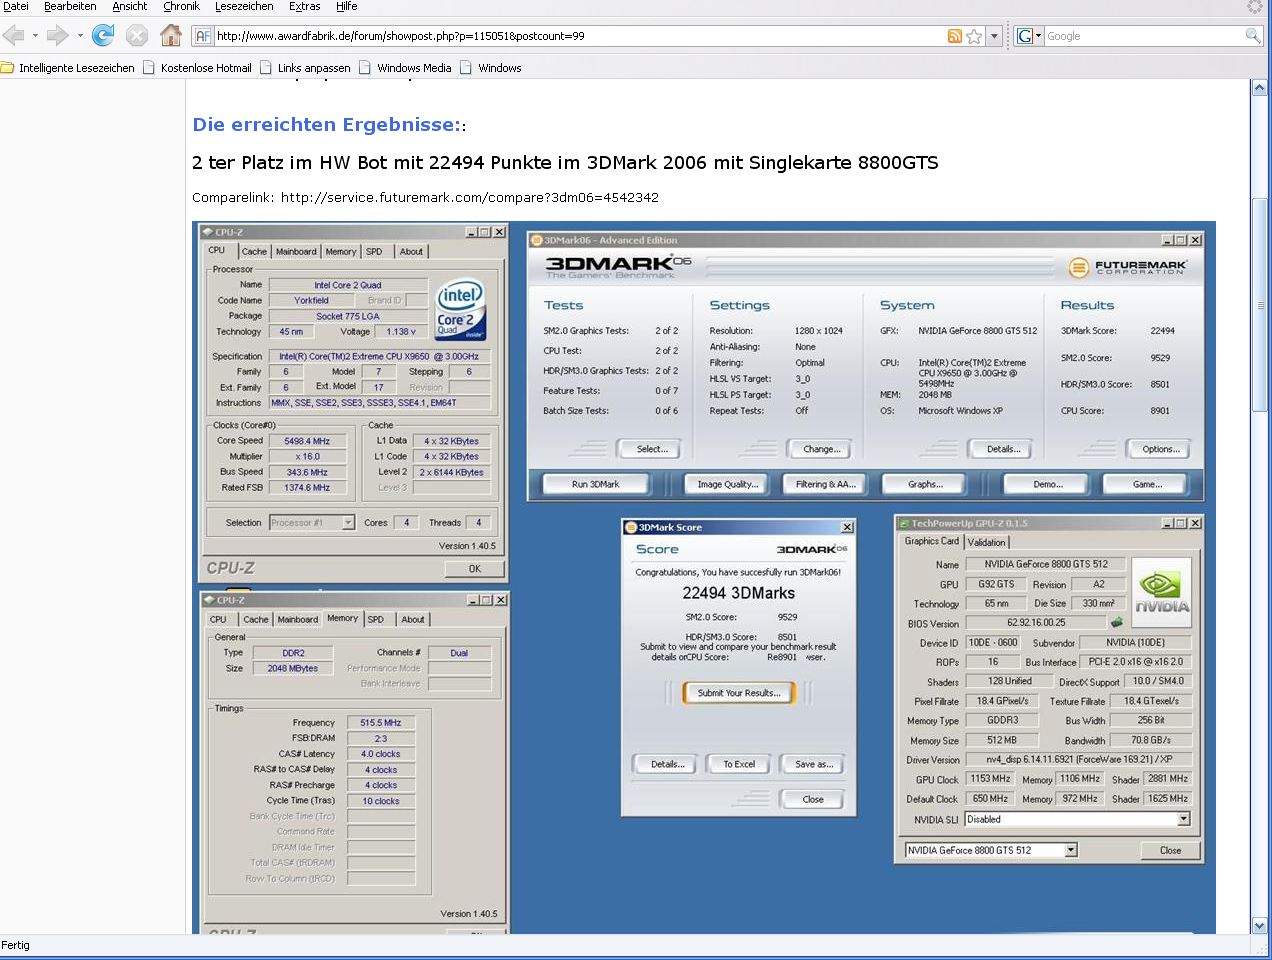Open the Lesezeichen menu
1272x960 pixels.
pyautogui.click(x=244, y=6)
